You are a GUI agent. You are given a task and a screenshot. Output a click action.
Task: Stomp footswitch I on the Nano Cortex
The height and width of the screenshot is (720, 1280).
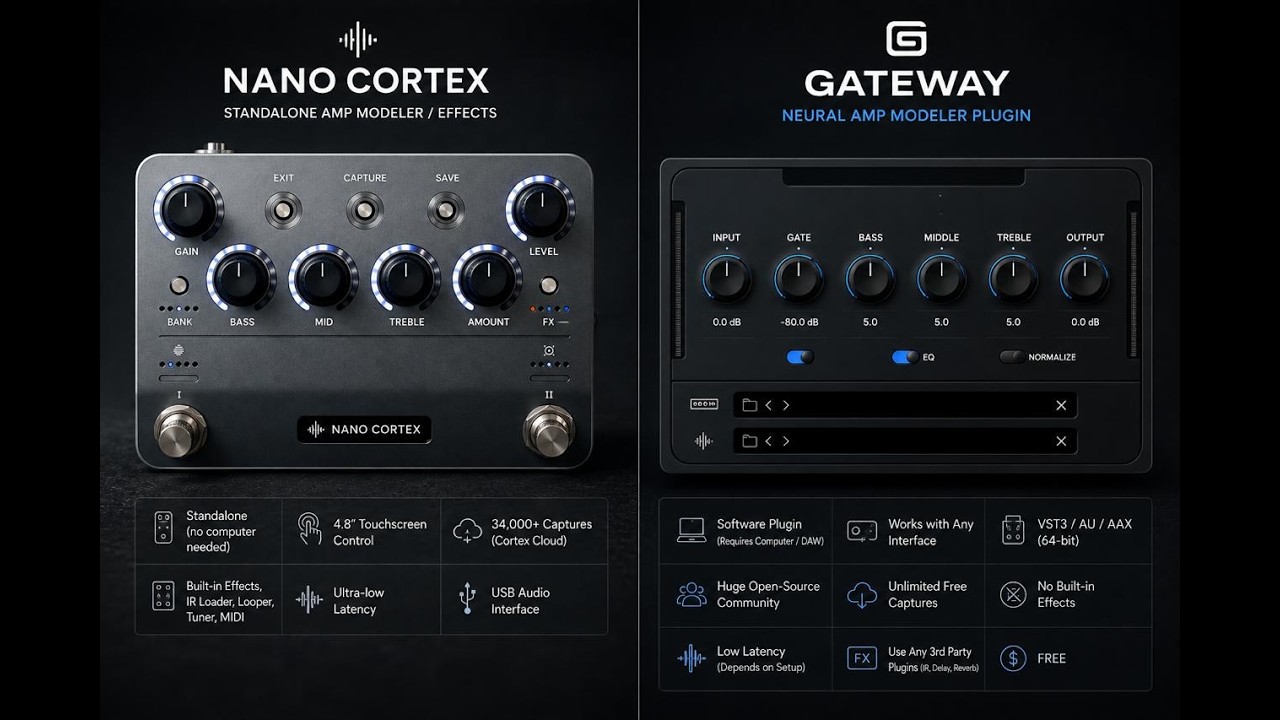[180, 431]
